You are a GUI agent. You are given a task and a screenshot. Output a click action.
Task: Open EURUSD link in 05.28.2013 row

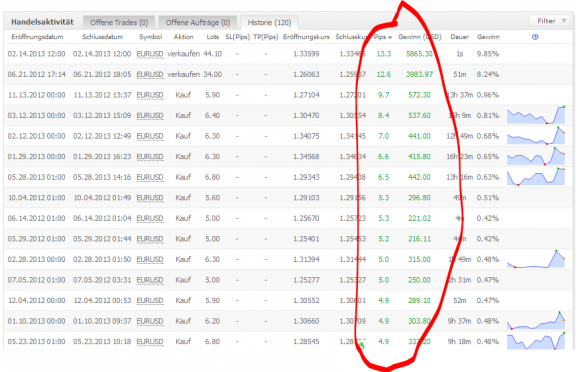click(x=150, y=177)
